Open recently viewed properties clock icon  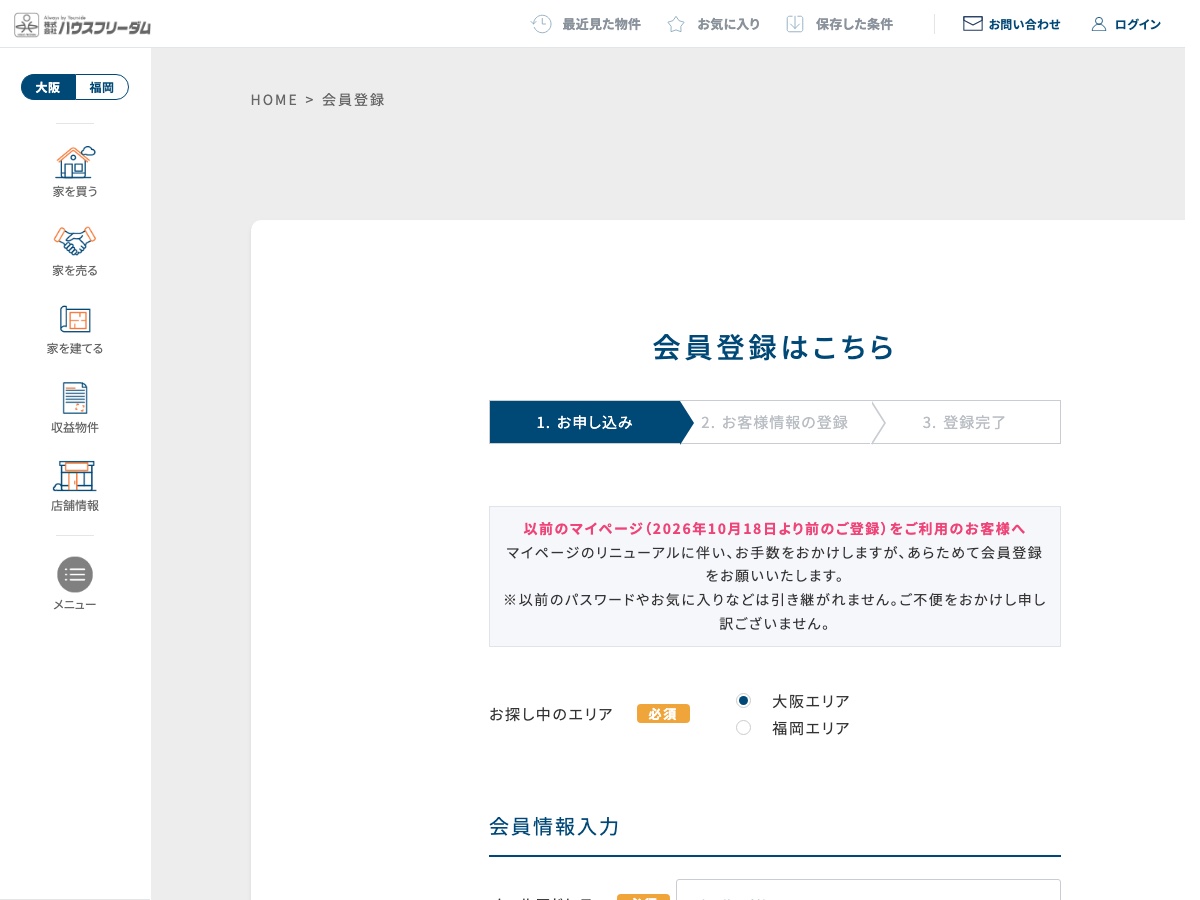tap(541, 24)
